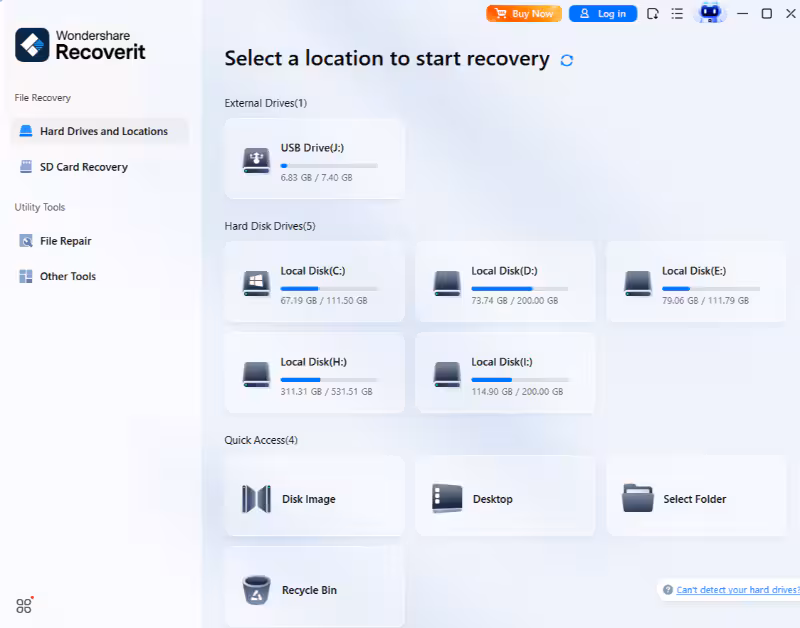Viewport: 800px width, 628px height.
Task: Select USB Drive(J:) for recovery
Action: 314,159
